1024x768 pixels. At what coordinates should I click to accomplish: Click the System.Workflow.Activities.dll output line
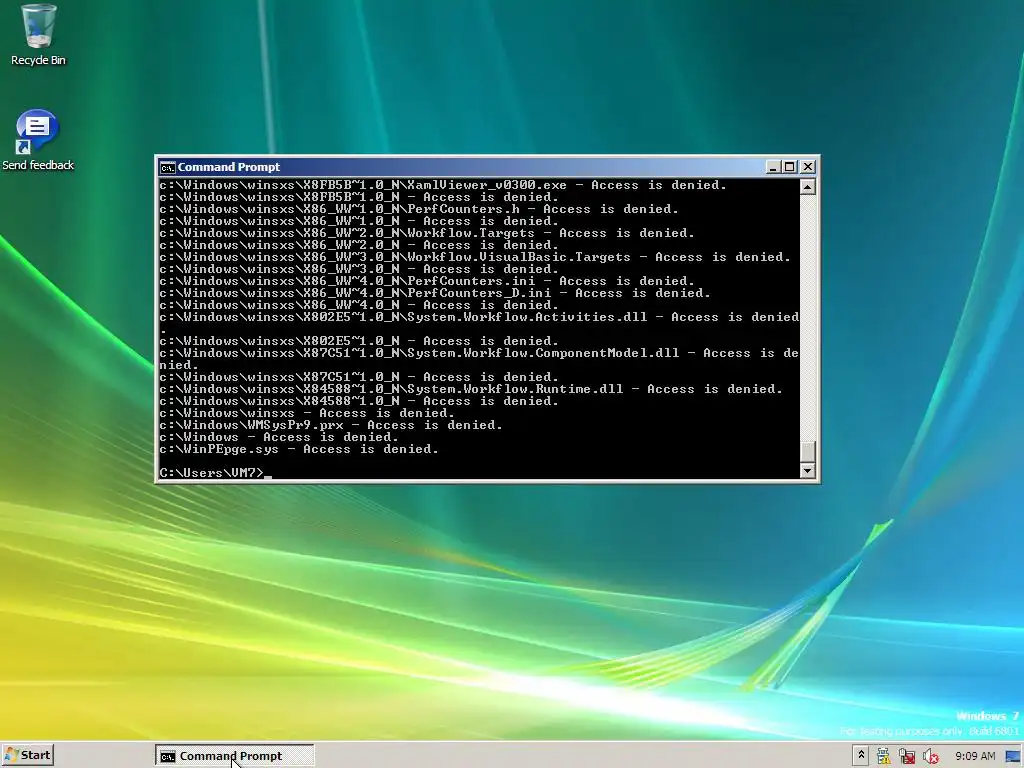(479, 323)
